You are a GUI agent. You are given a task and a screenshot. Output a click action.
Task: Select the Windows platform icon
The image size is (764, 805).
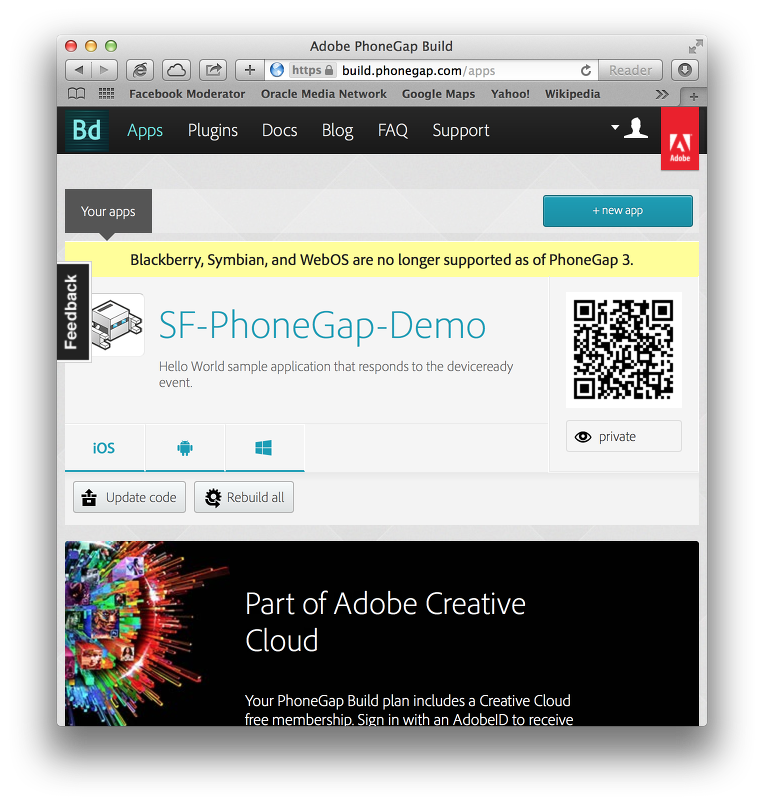point(264,448)
